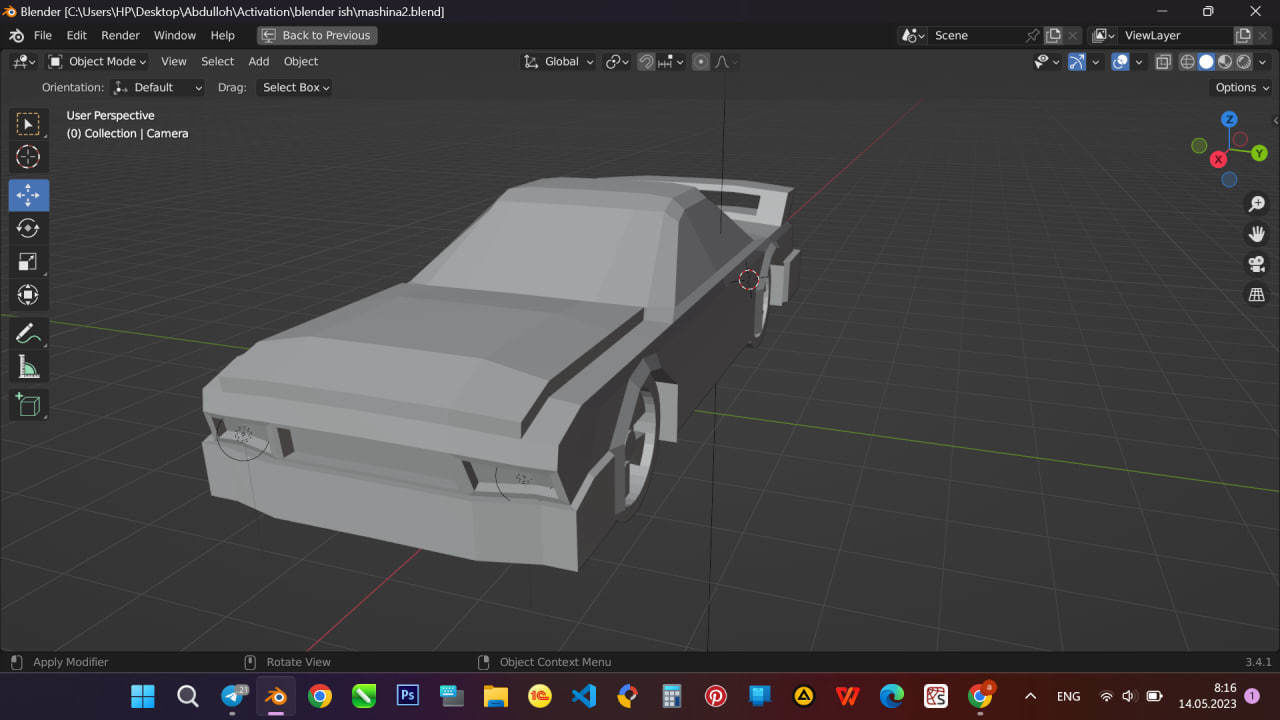Click the camera view icon in the viewport

(1256, 264)
